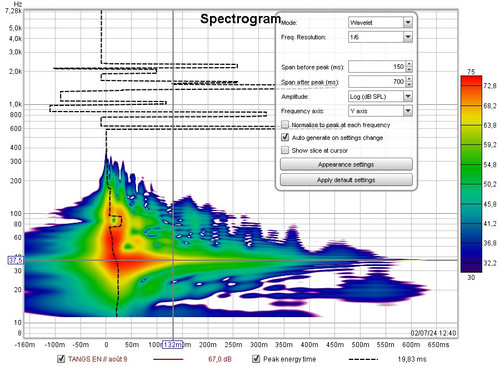Open Appearance settings
This screenshot has height=367, width=500.
point(346,164)
